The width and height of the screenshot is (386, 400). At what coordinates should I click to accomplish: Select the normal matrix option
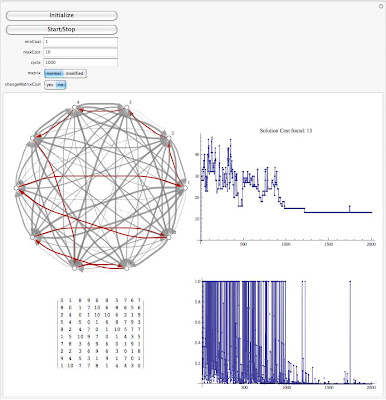(x=54, y=73)
